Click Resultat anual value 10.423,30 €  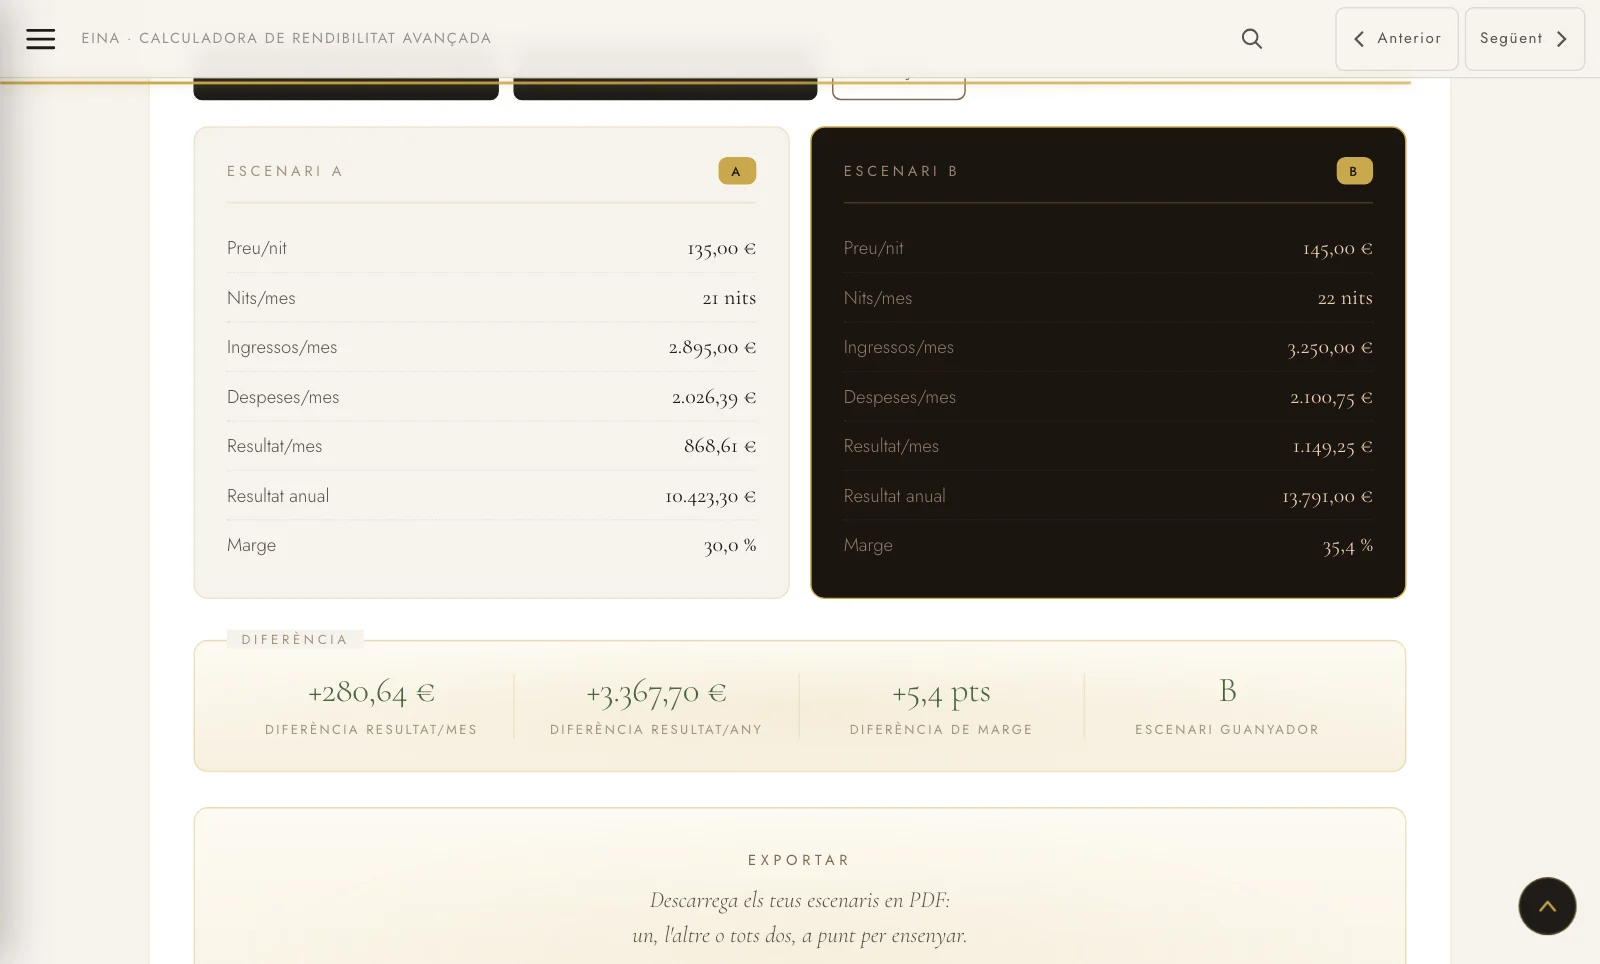711,496
